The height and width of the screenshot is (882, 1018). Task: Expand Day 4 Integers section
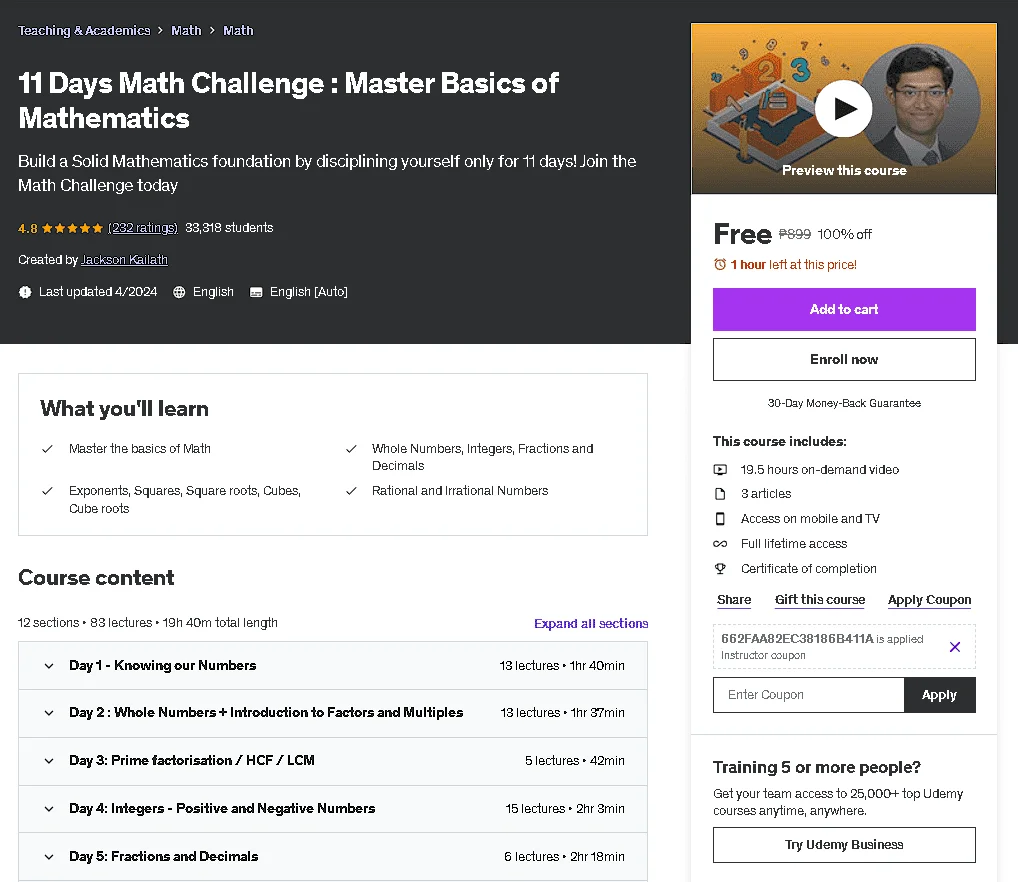coord(332,809)
